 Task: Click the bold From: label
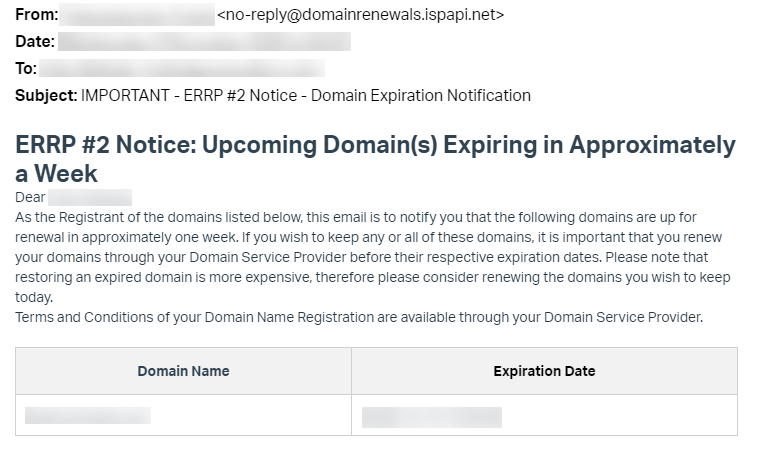pyautogui.click(x=36, y=15)
